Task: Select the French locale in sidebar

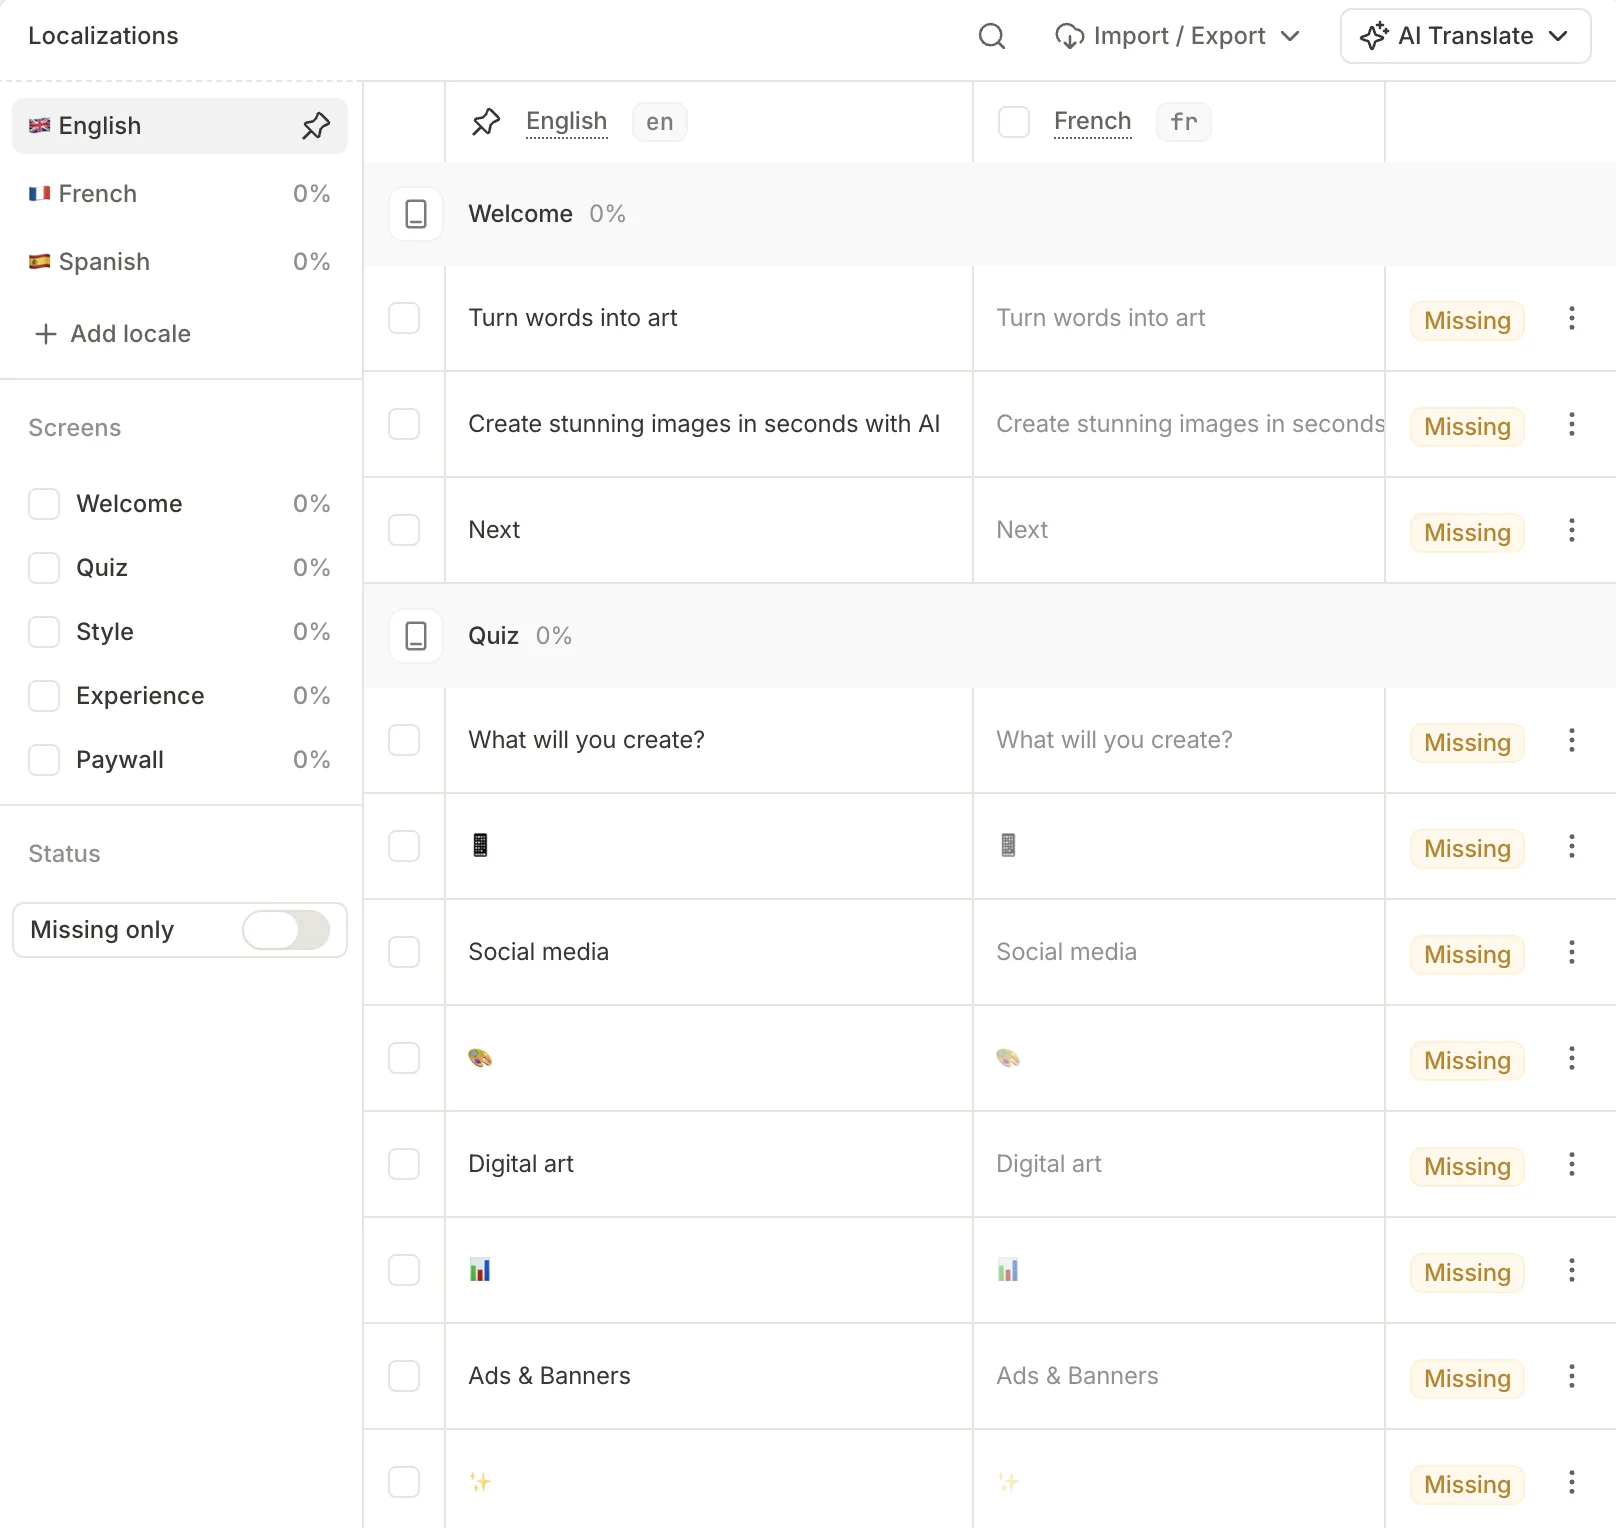Action: click(x=180, y=194)
